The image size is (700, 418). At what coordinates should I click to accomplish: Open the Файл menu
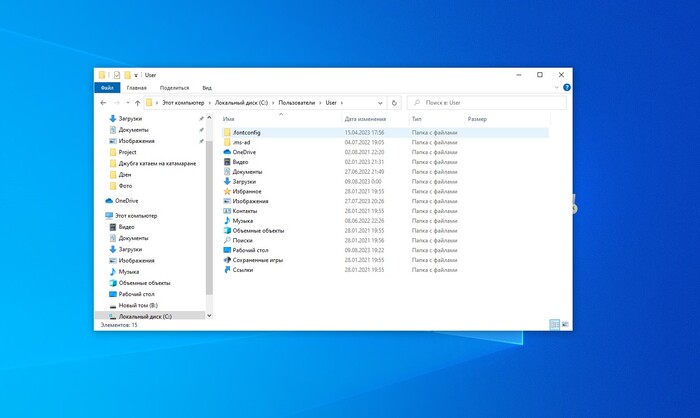(106, 87)
